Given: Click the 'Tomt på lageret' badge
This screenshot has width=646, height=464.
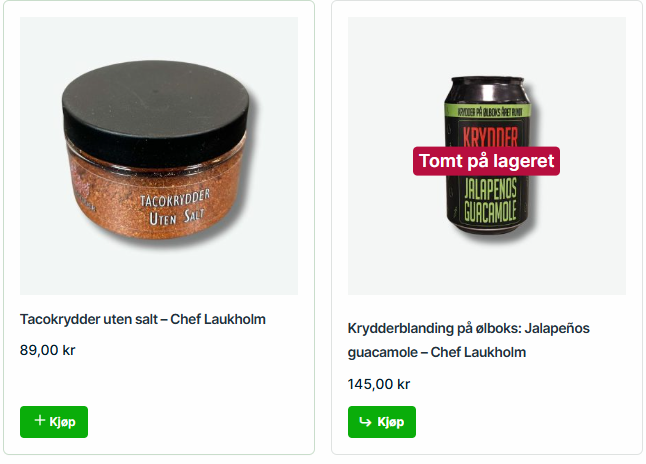Looking at the screenshot, I should [486, 161].
